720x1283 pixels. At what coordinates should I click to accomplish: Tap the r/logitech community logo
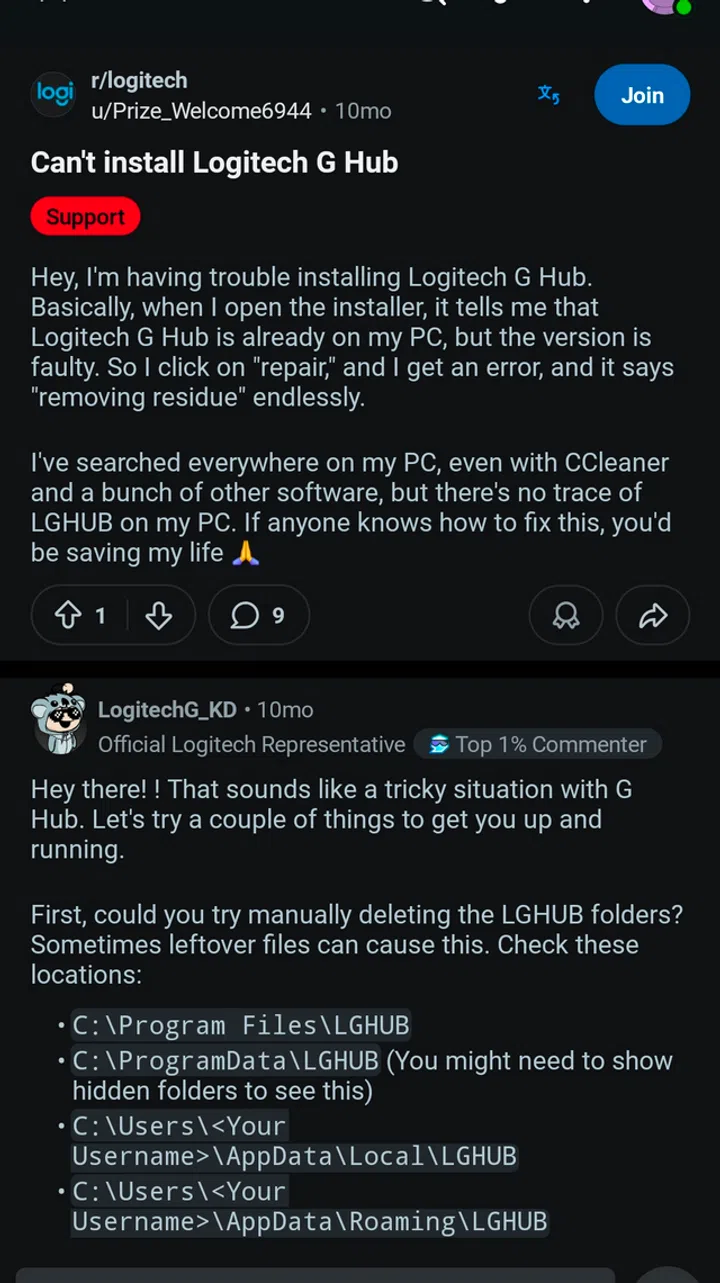pos(53,95)
